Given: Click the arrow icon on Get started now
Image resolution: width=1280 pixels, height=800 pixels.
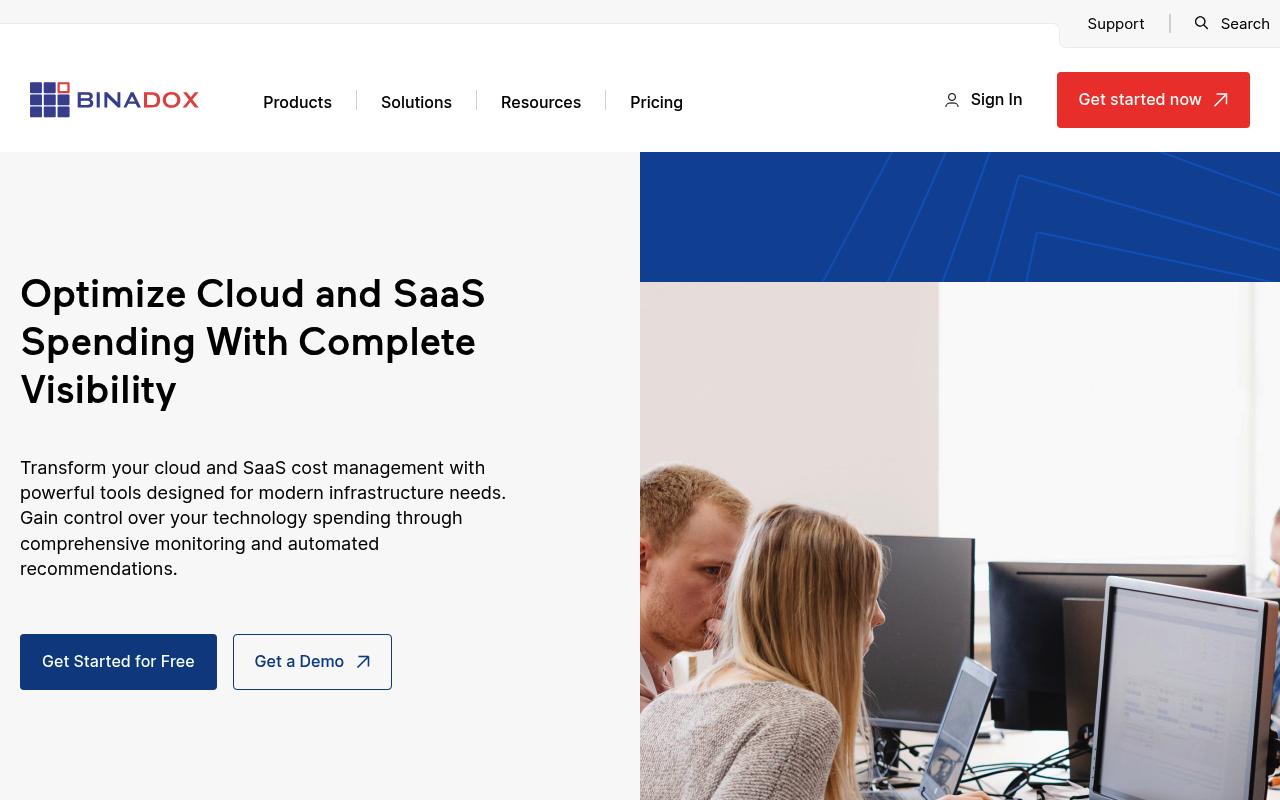Looking at the screenshot, I should click(x=1221, y=100).
